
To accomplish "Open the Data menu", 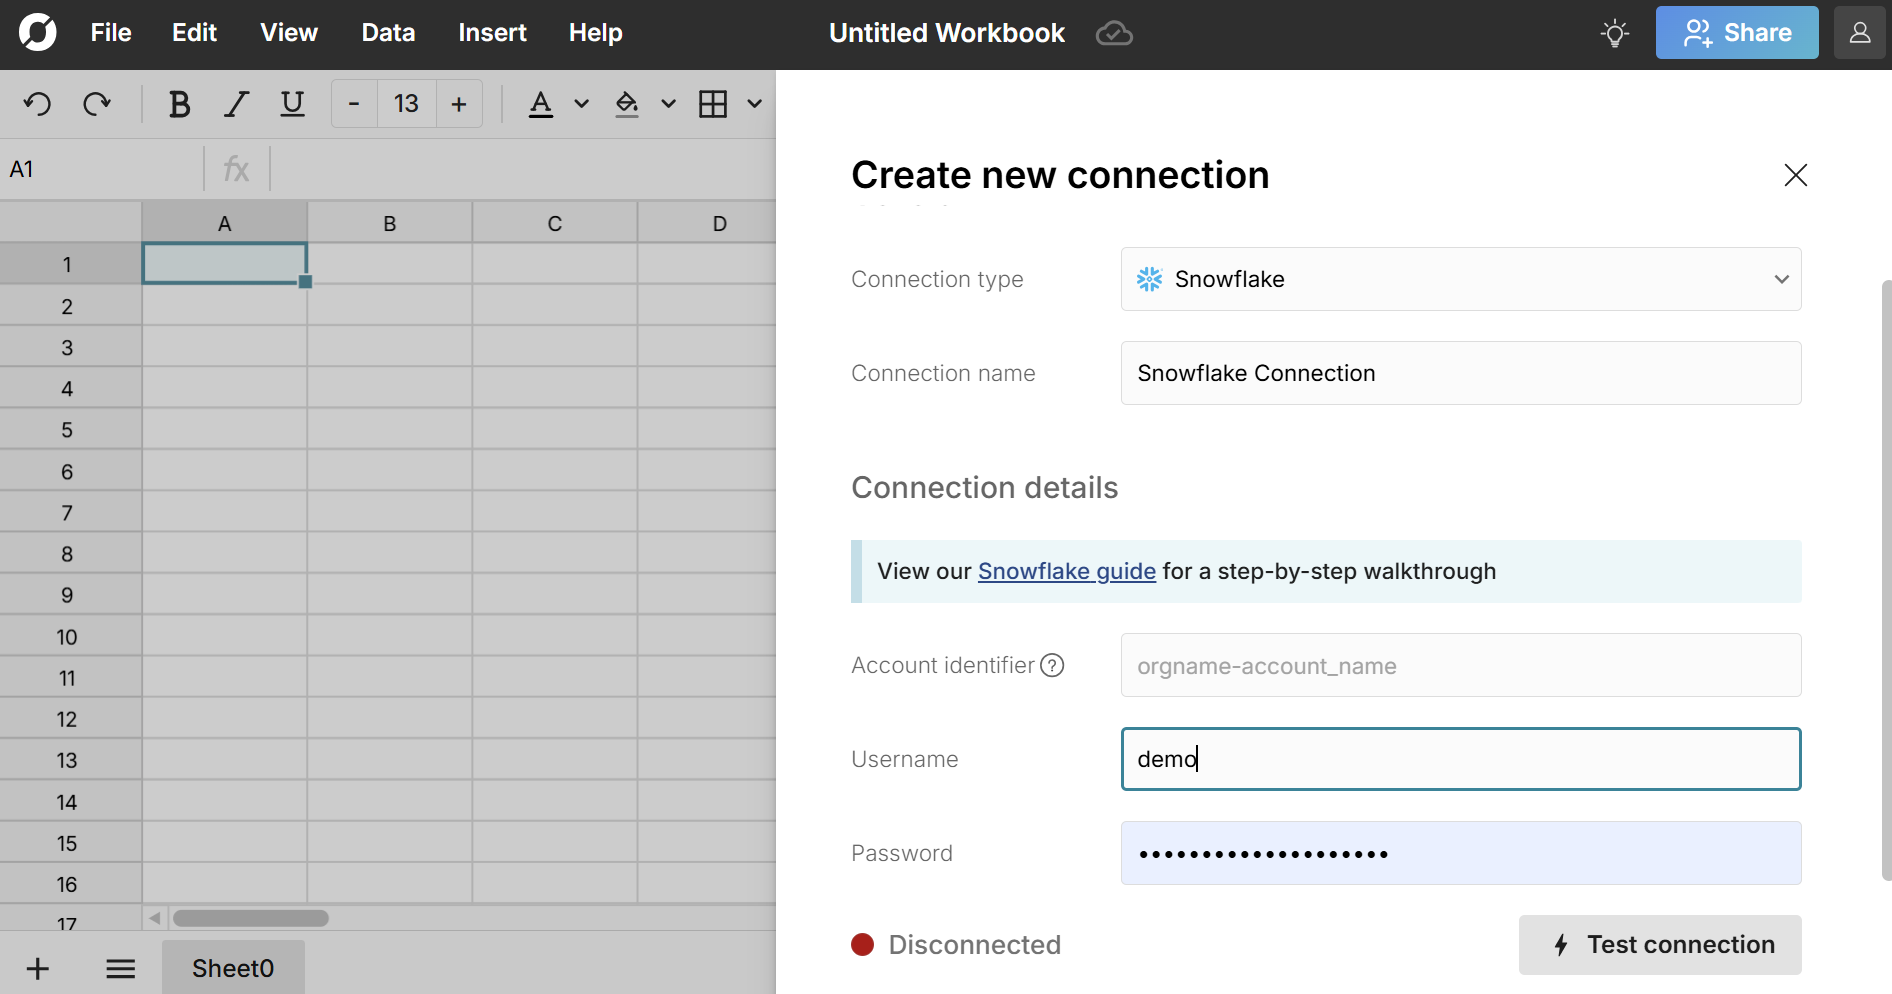I will (x=388, y=33).
